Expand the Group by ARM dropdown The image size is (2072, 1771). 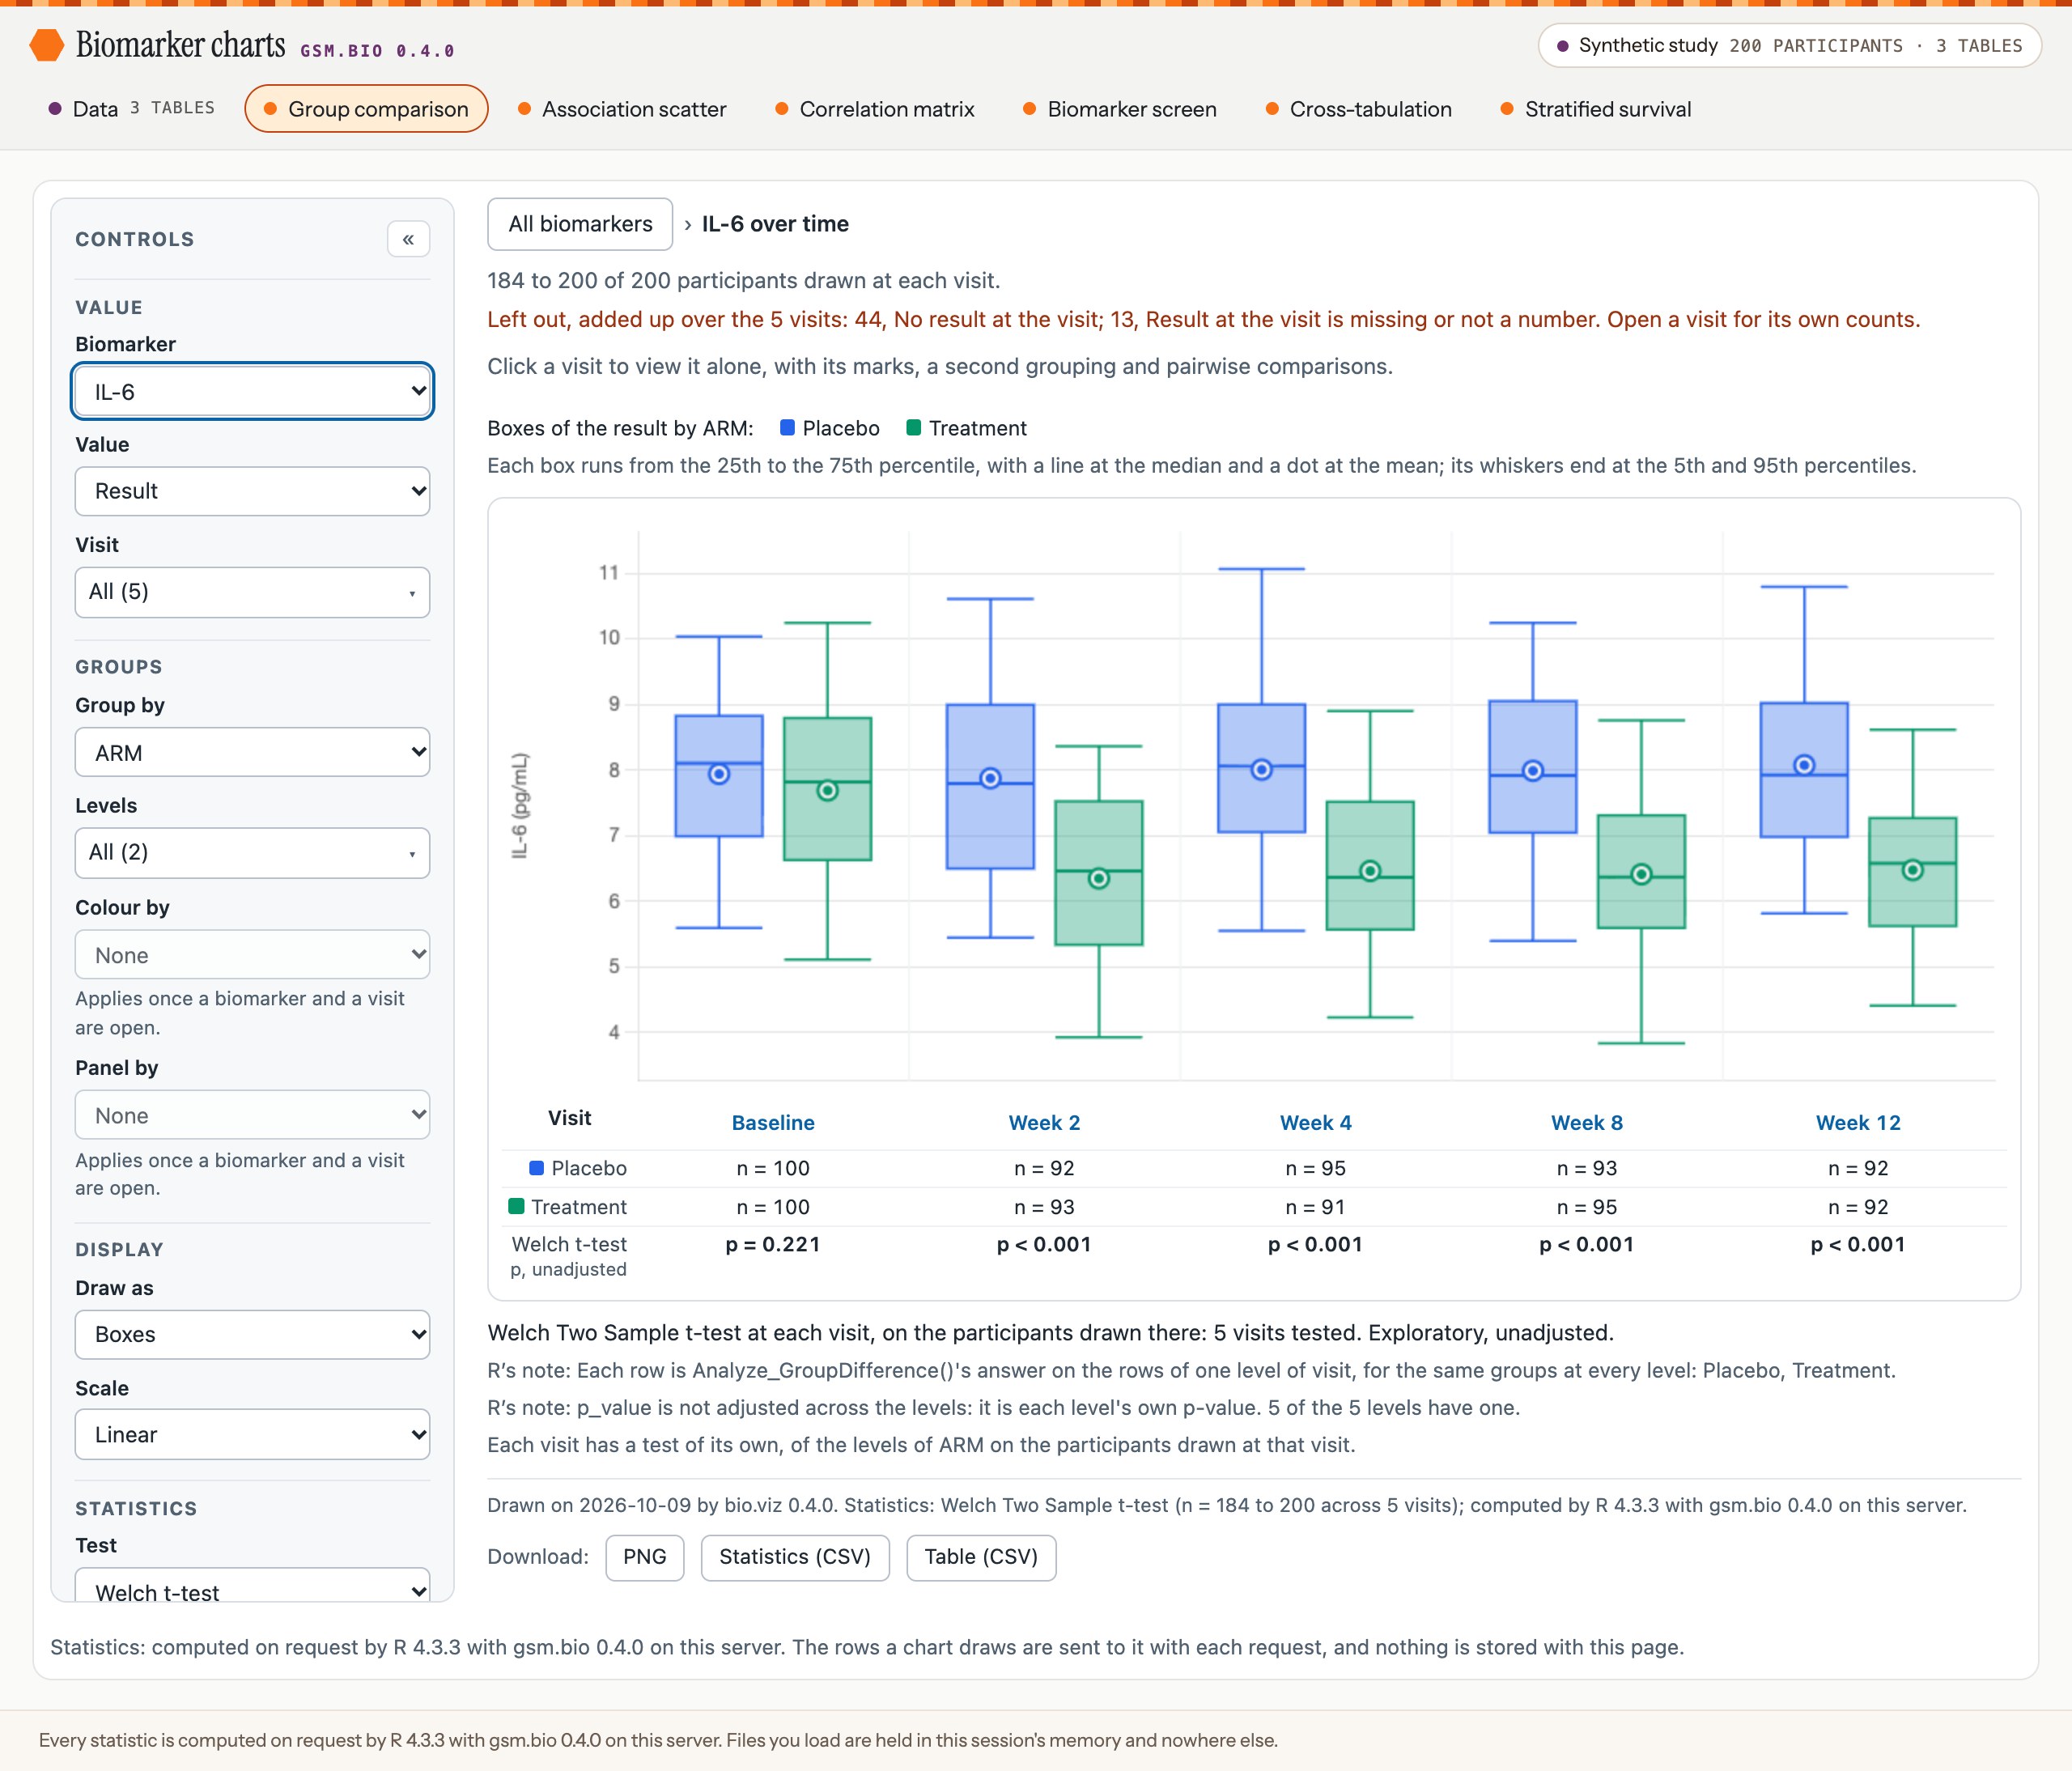click(x=252, y=752)
